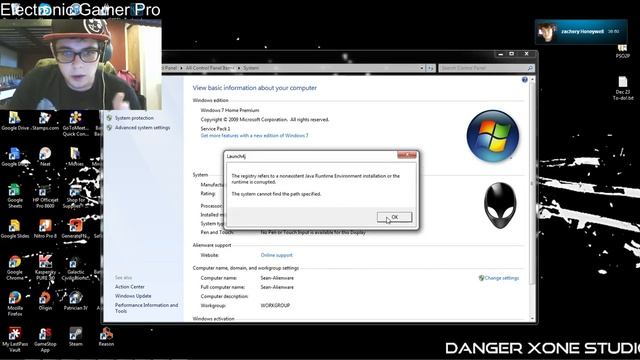Click Get more features with new edition link

click(x=254, y=136)
